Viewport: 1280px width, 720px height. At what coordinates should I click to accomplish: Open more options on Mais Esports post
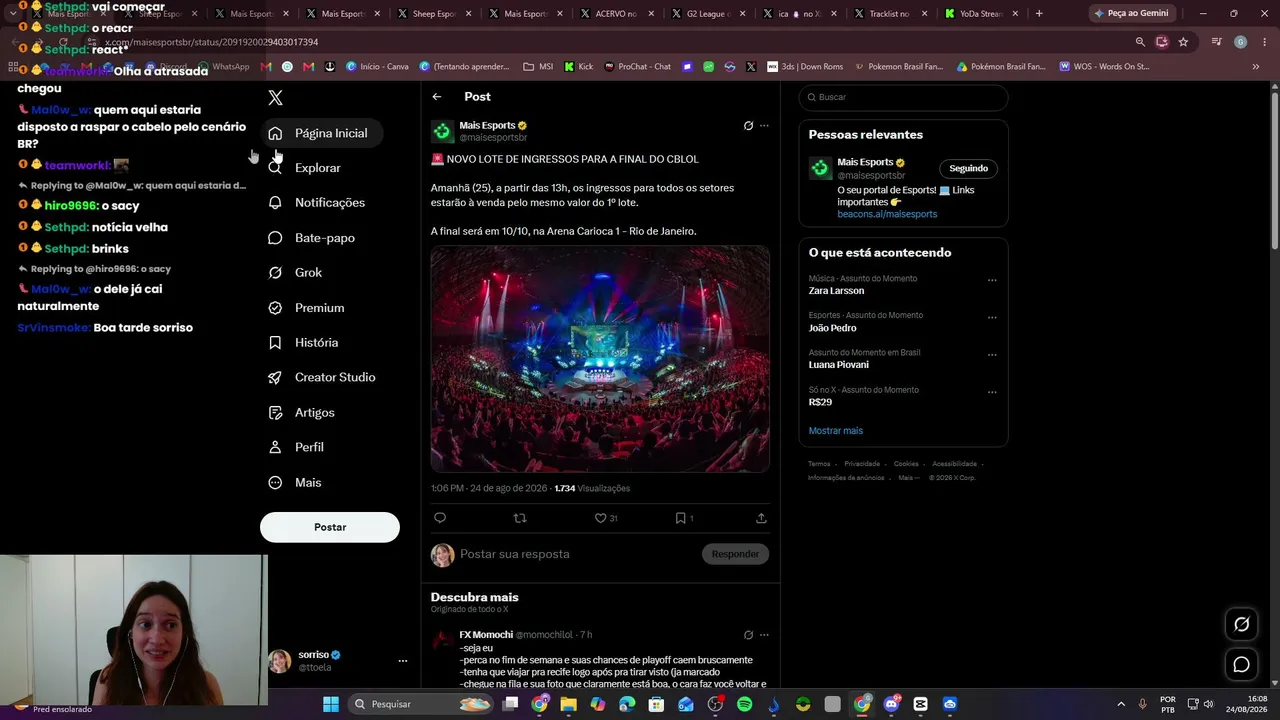764,126
